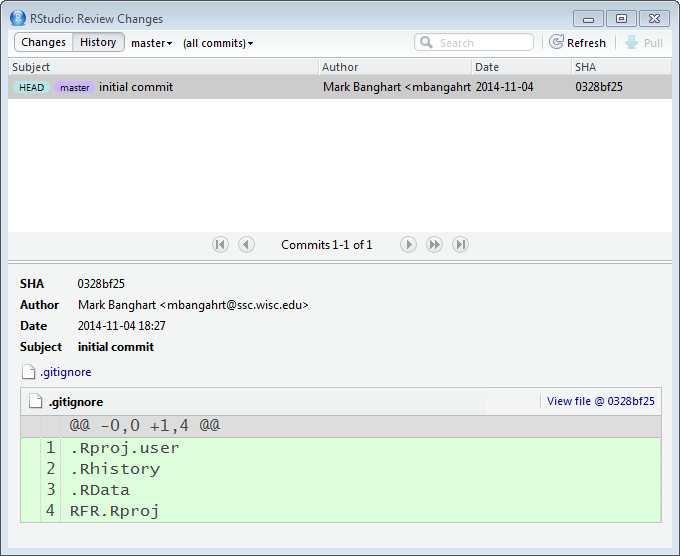680x556 pixels.
Task: Click the HEAD label badge
Action: tap(32, 87)
